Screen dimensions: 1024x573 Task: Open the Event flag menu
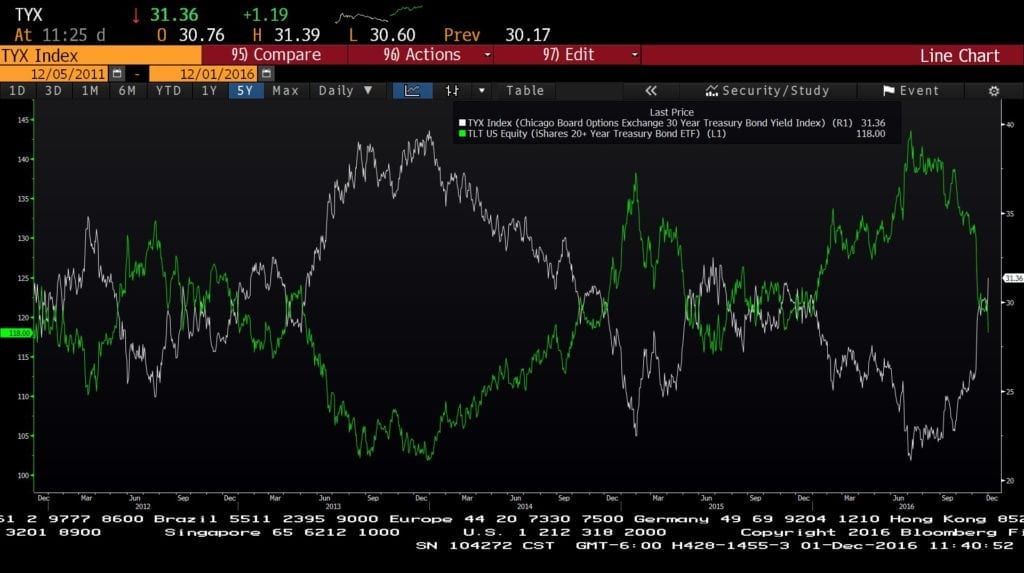click(910, 91)
